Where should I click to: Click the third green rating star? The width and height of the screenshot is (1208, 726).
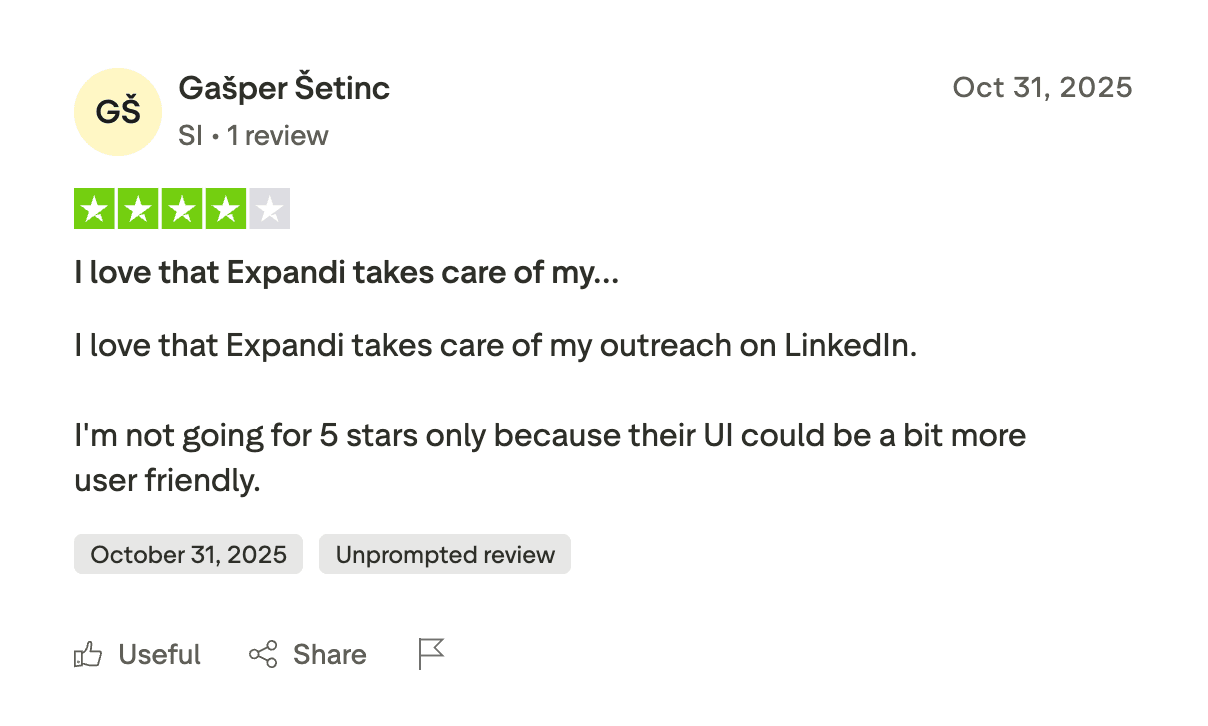(182, 209)
